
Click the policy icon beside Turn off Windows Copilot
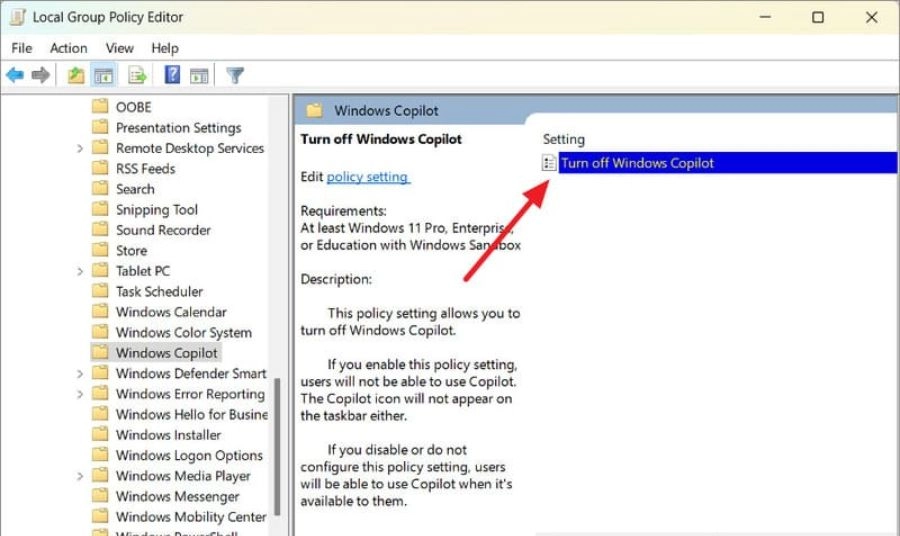(549, 163)
